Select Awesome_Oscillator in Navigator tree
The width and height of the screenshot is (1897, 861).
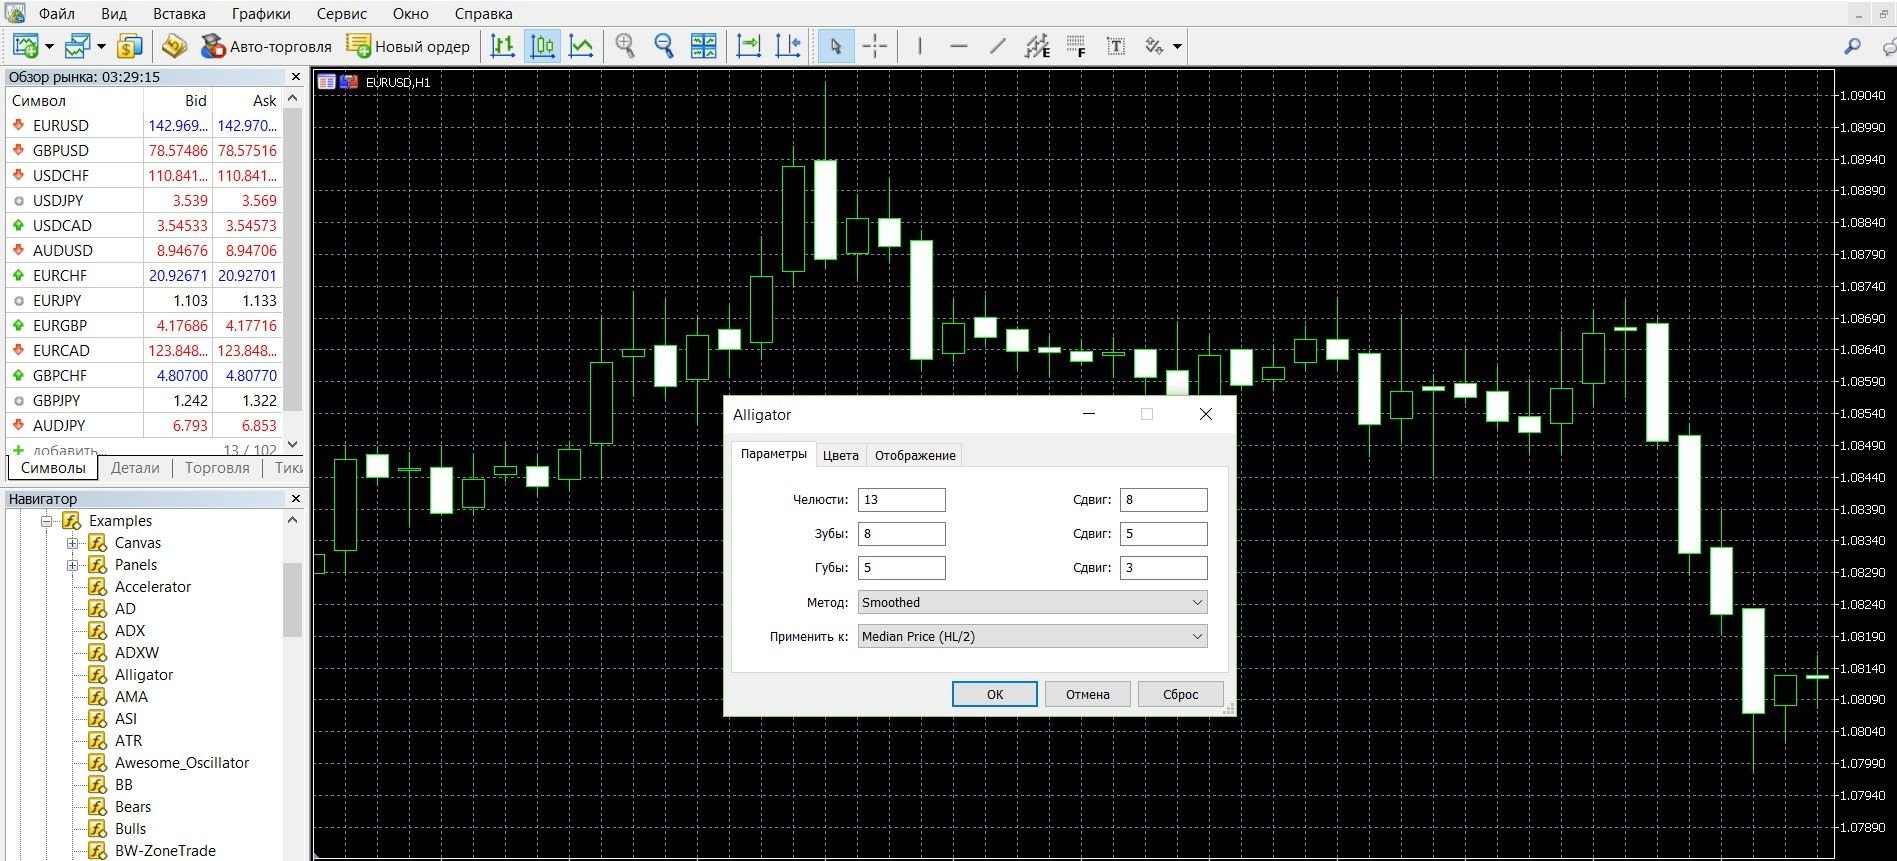pos(182,763)
